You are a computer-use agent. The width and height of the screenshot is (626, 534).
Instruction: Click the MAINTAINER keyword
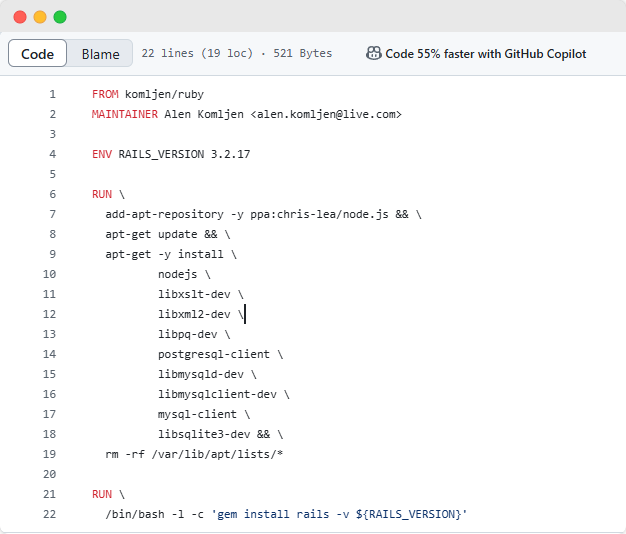click(125, 115)
